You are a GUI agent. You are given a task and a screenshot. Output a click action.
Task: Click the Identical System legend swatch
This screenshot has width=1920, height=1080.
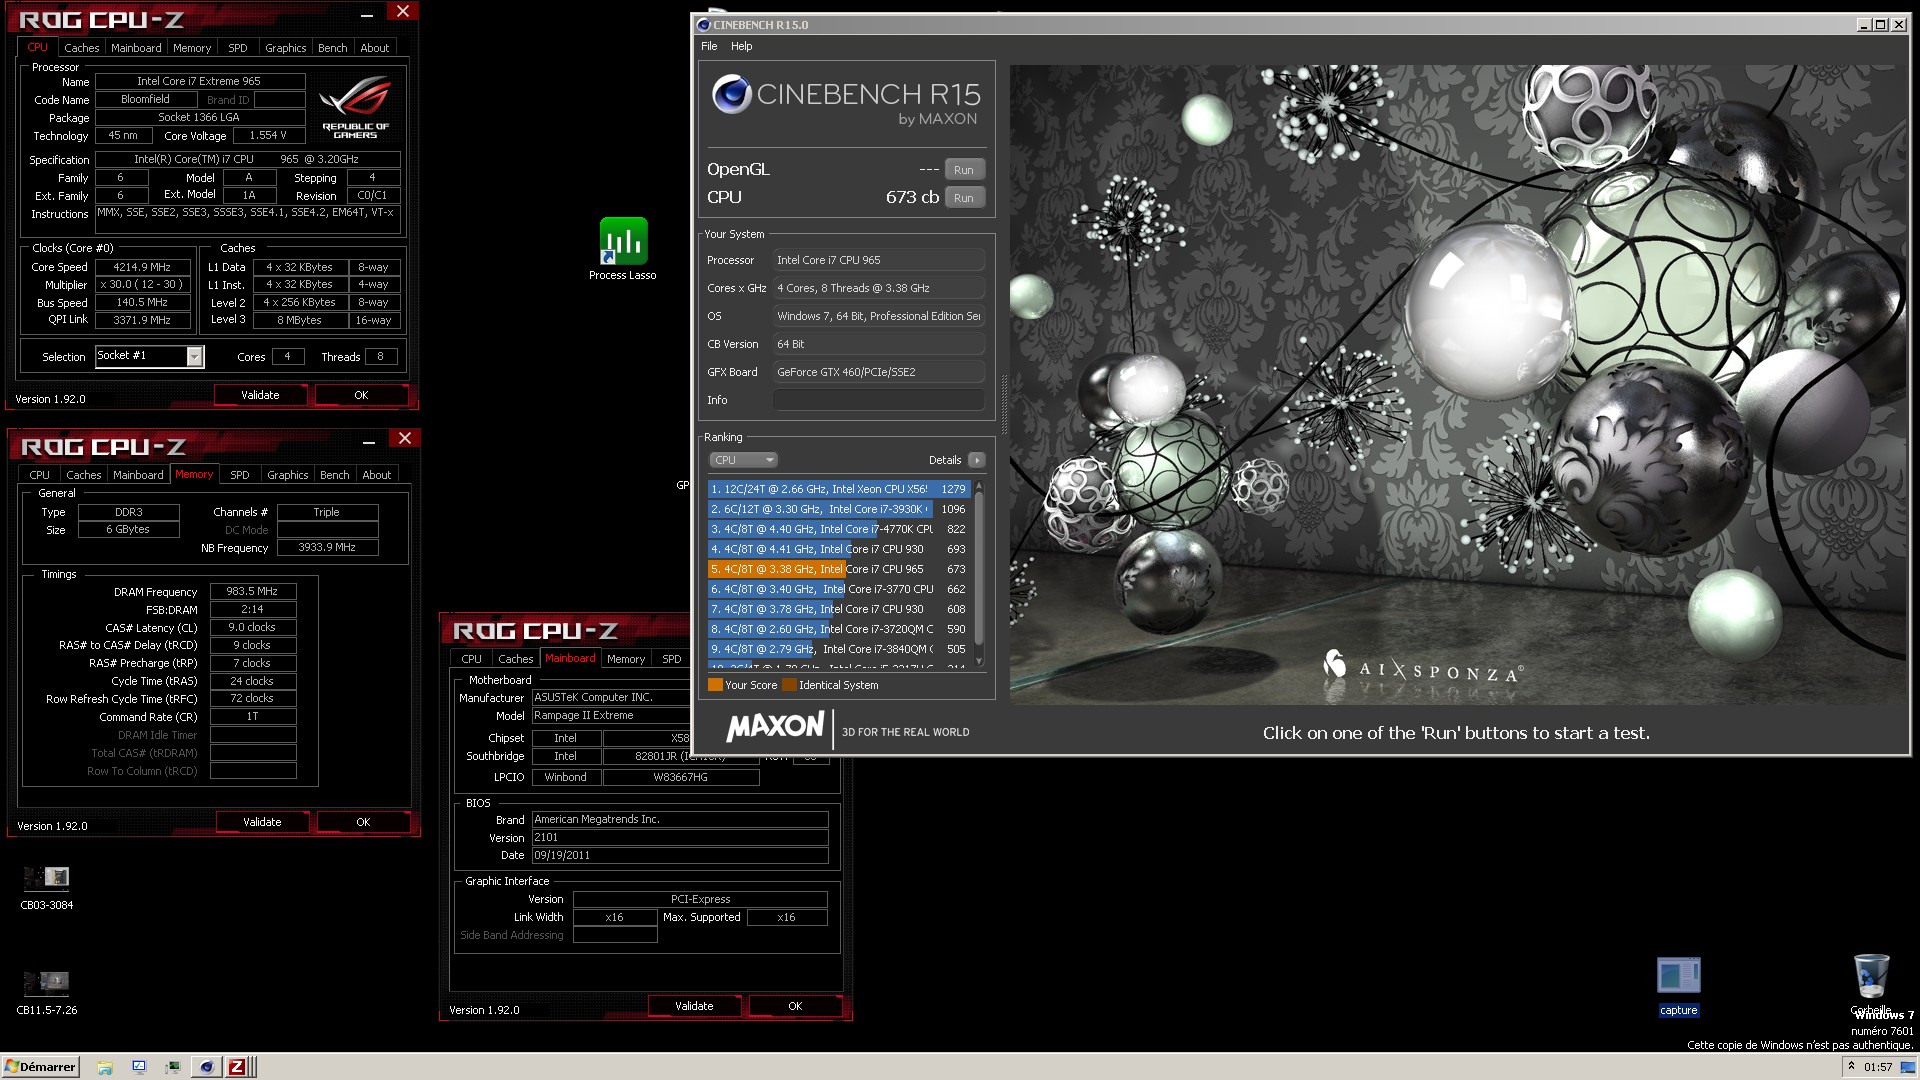[x=789, y=685]
